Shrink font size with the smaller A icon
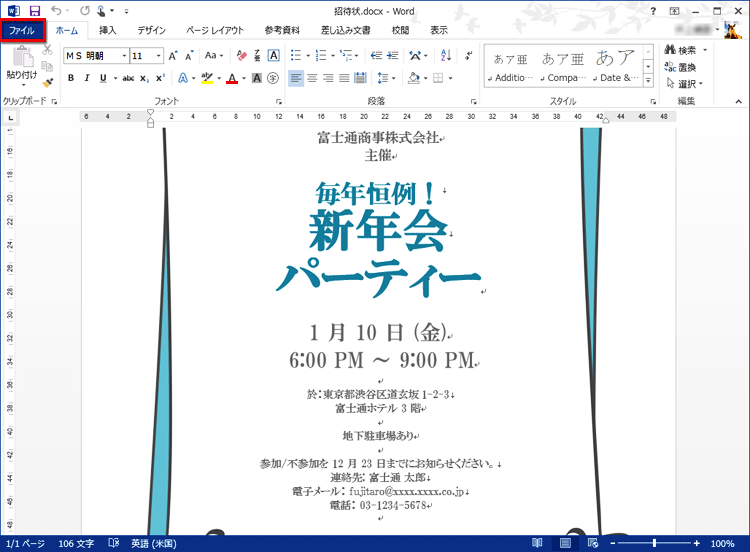The width and height of the screenshot is (750, 552). (x=189, y=56)
